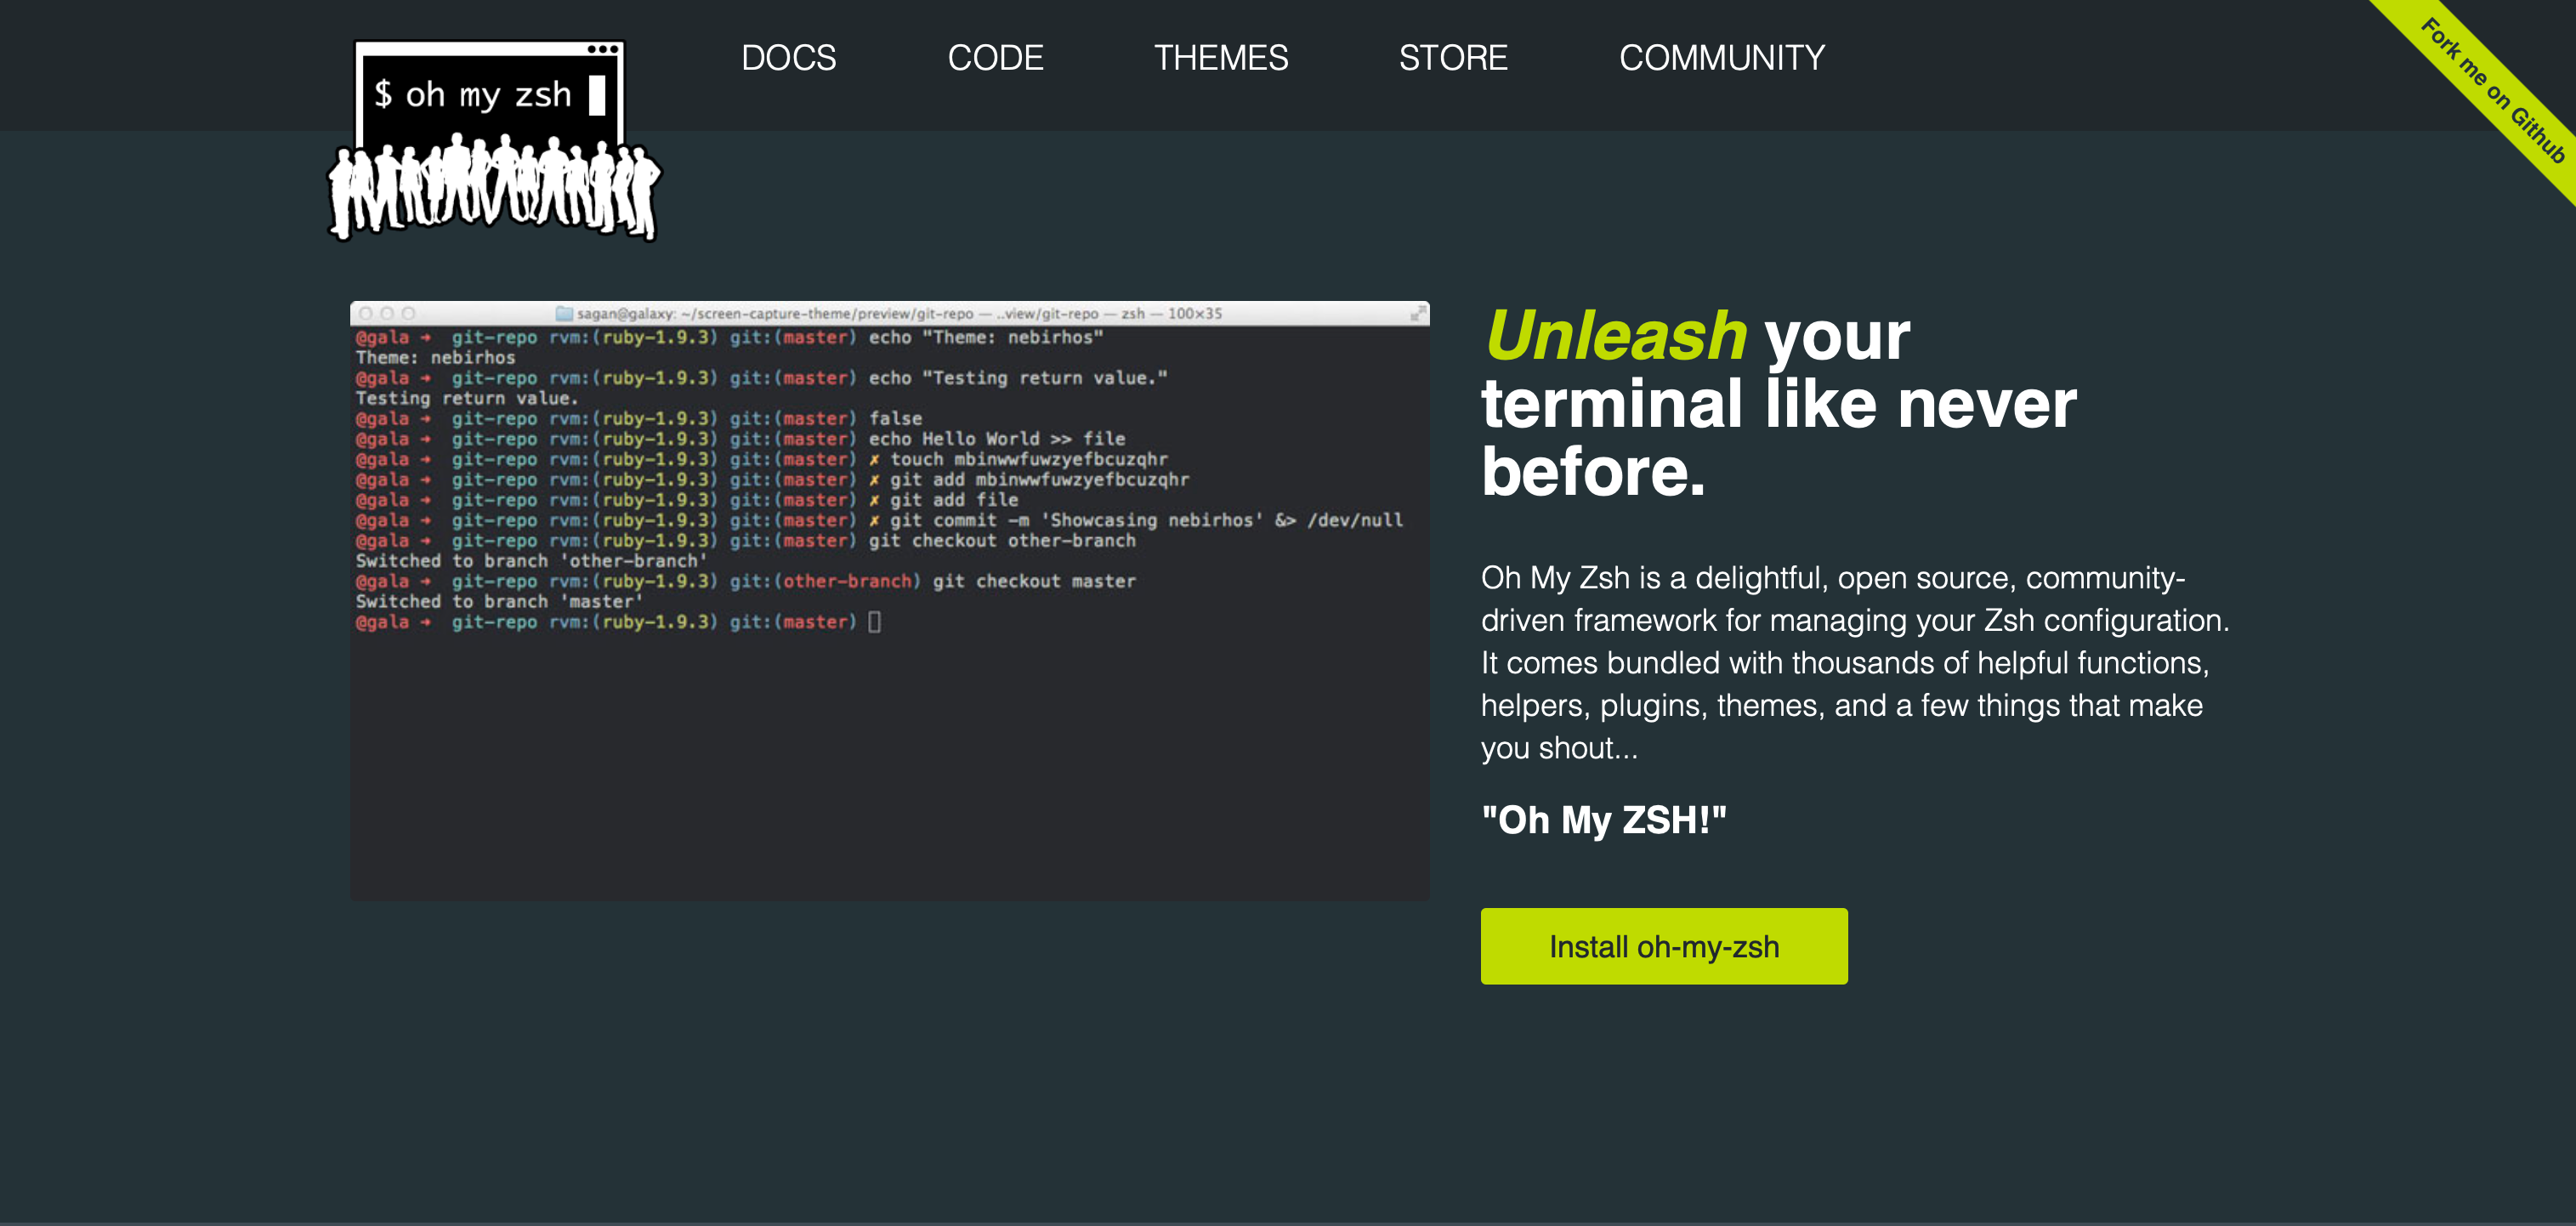This screenshot has width=2576, height=1226.
Task: Click the three dots in logo window
Action: point(602,49)
